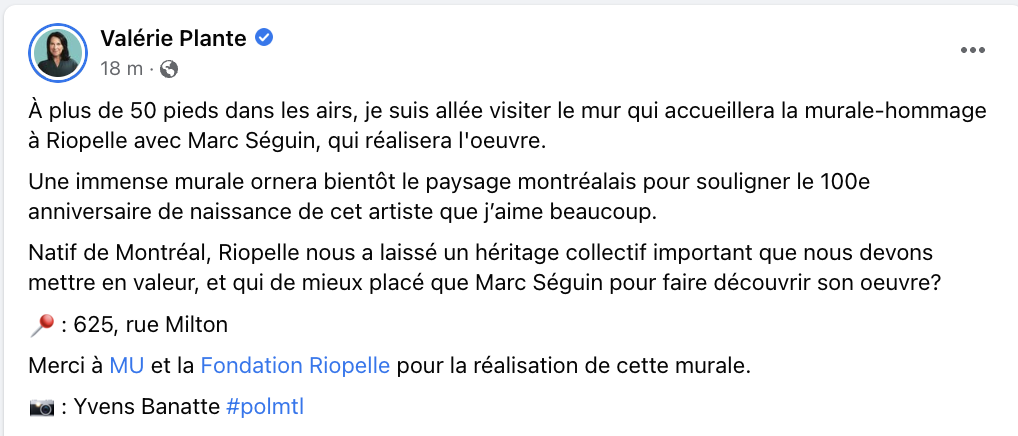This screenshot has width=1018, height=436.
Task: Open the #polmtl hashtag
Action: [265, 407]
